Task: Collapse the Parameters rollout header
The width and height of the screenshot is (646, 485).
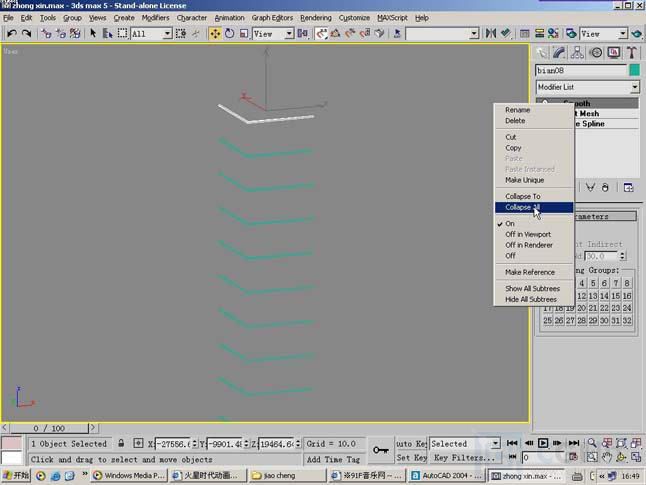Action: (x=604, y=216)
